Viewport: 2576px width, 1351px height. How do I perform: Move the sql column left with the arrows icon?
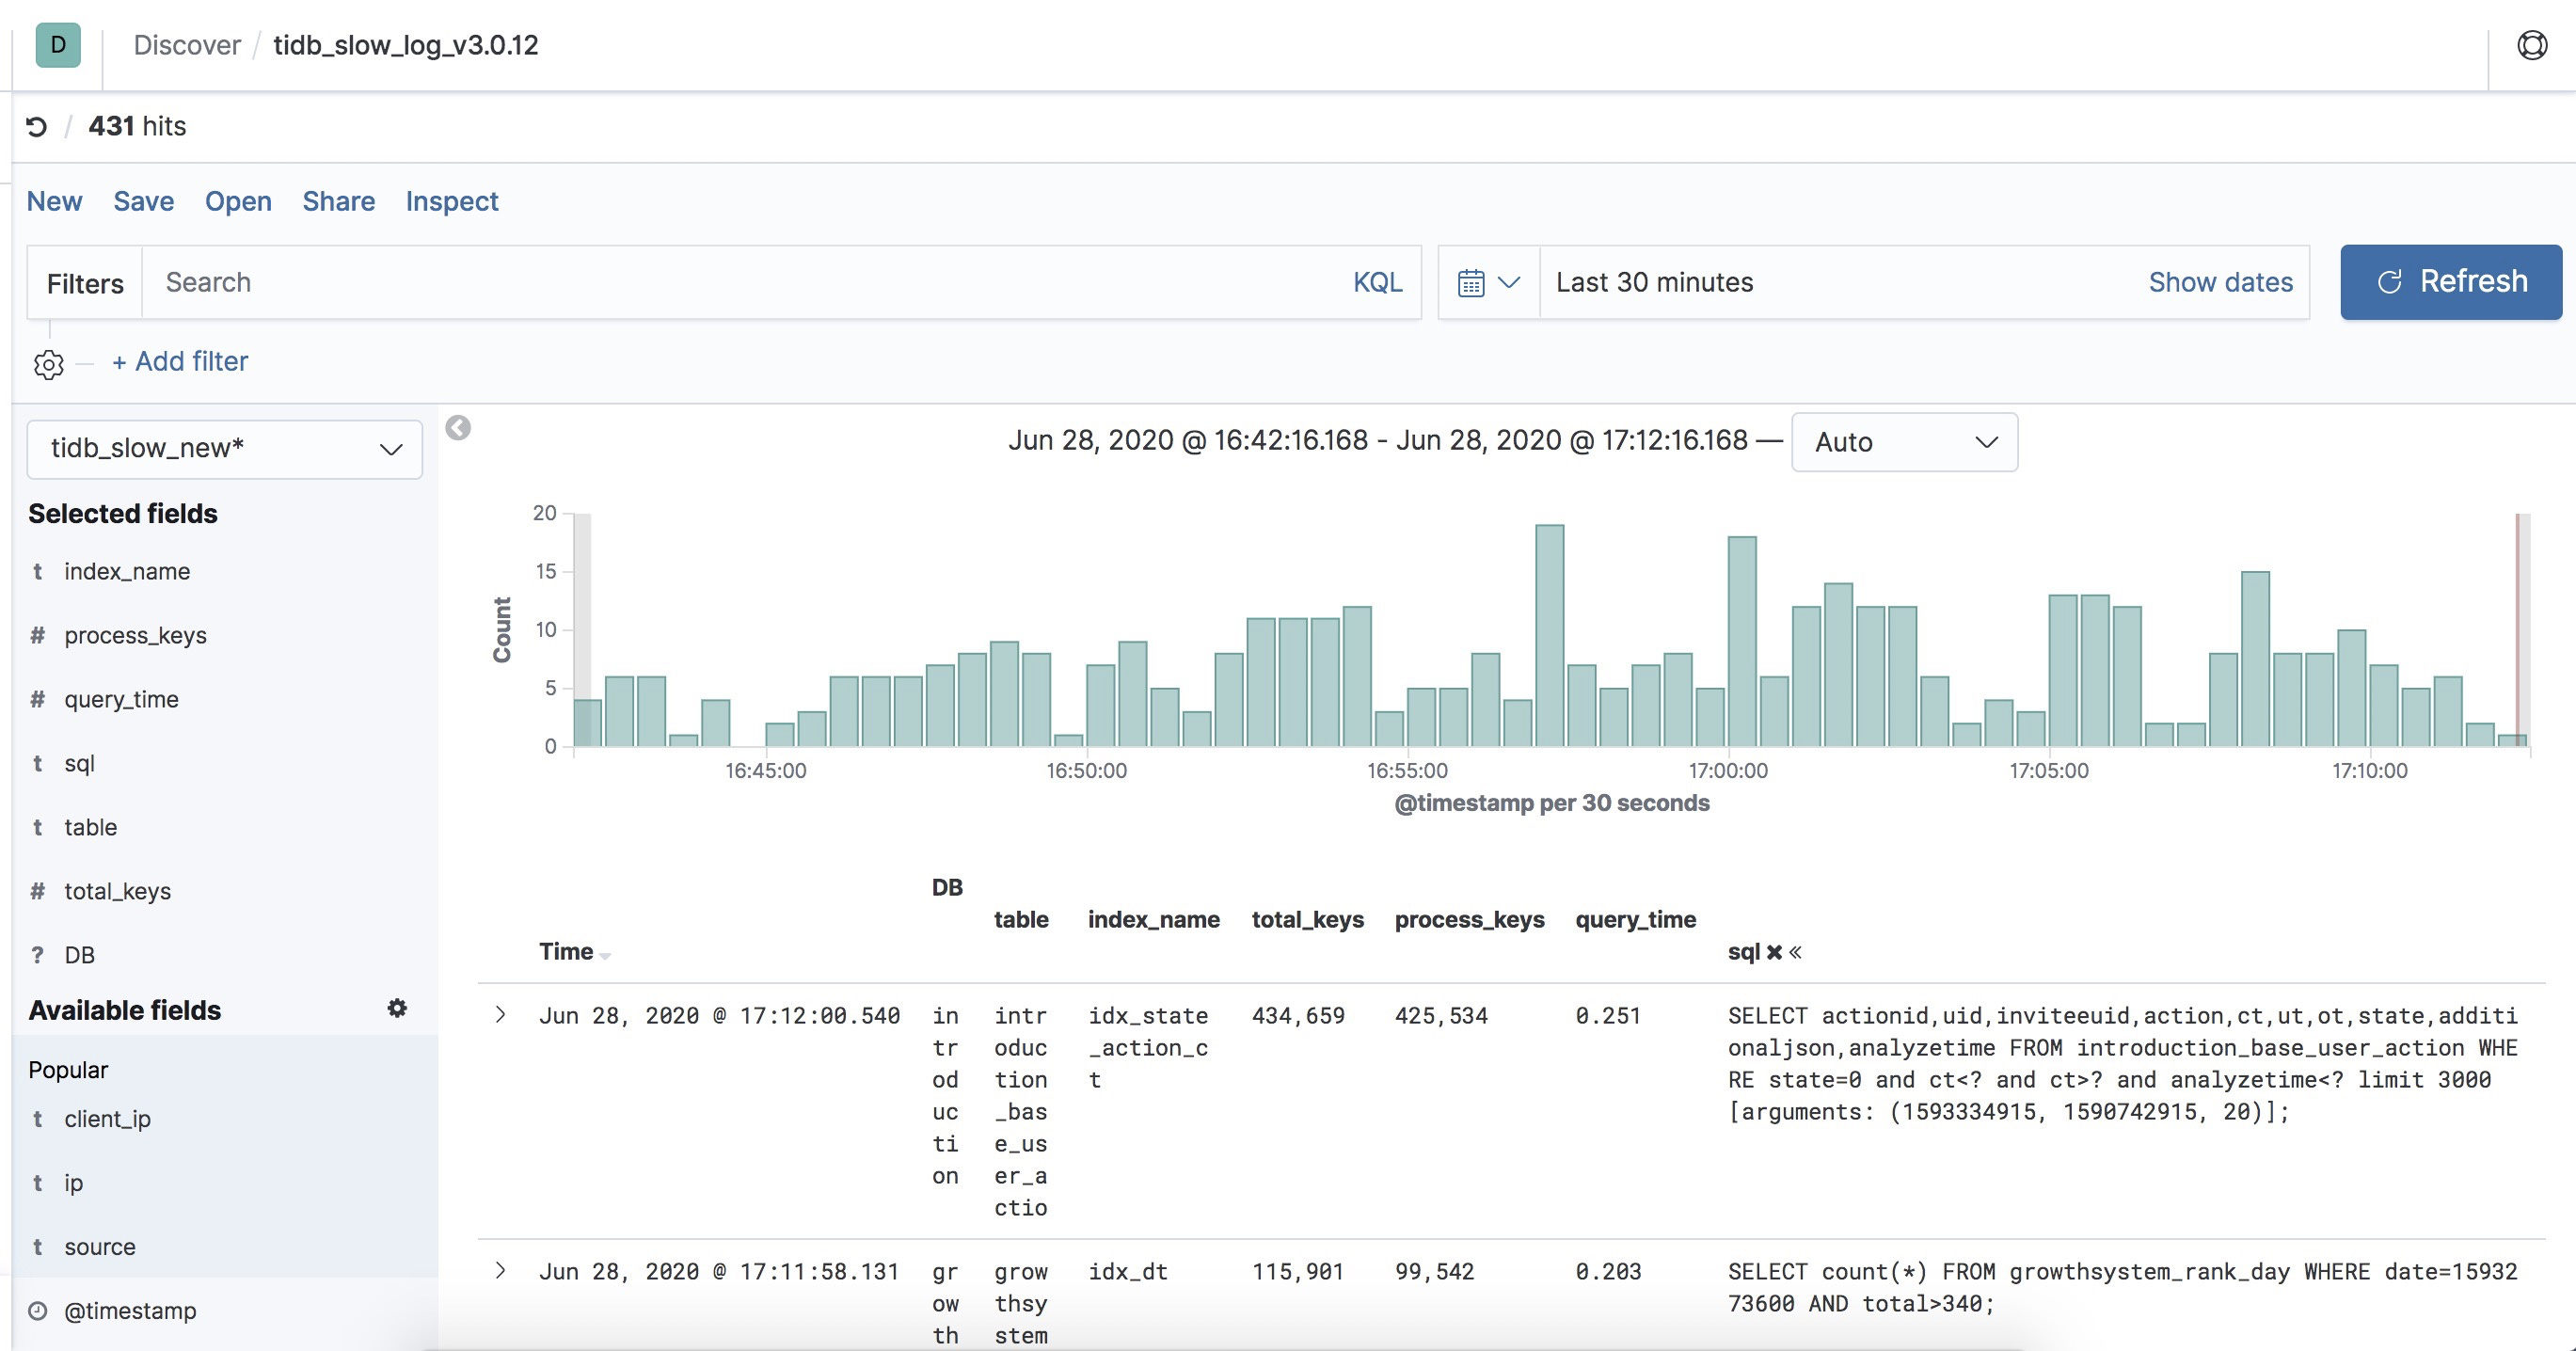1796,952
